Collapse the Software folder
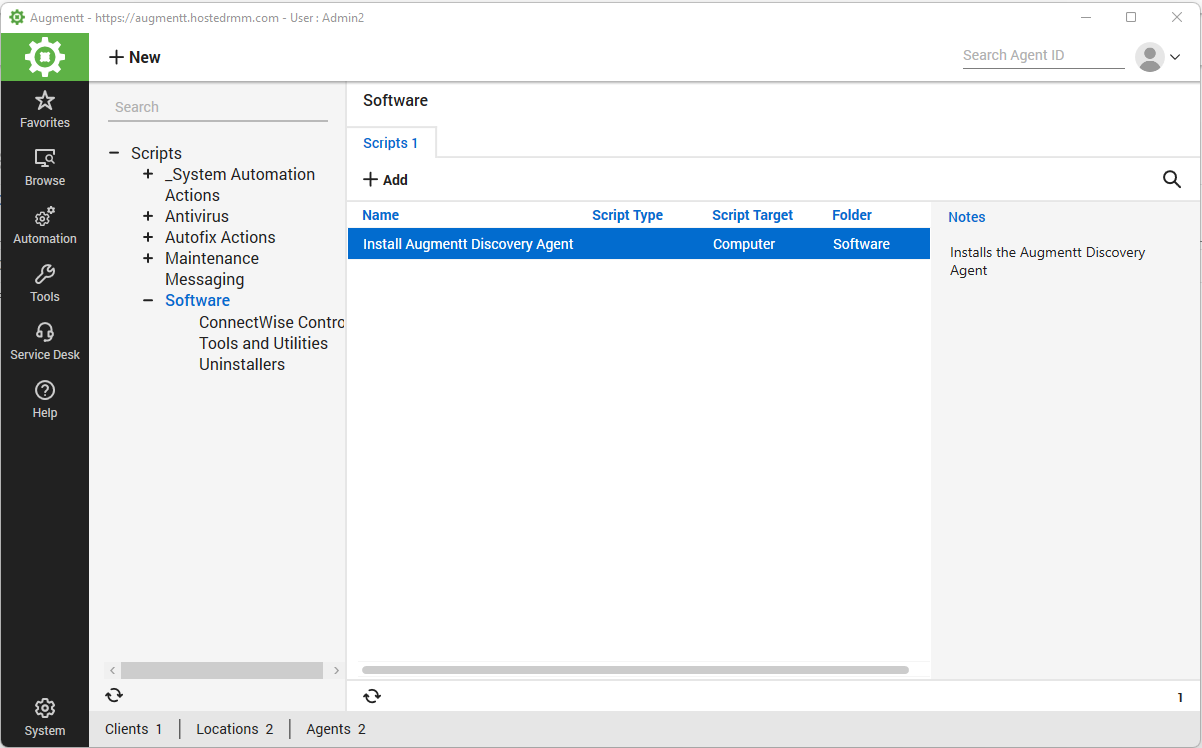This screenshot has width=1202, height=748. click(x=148, y=300)
